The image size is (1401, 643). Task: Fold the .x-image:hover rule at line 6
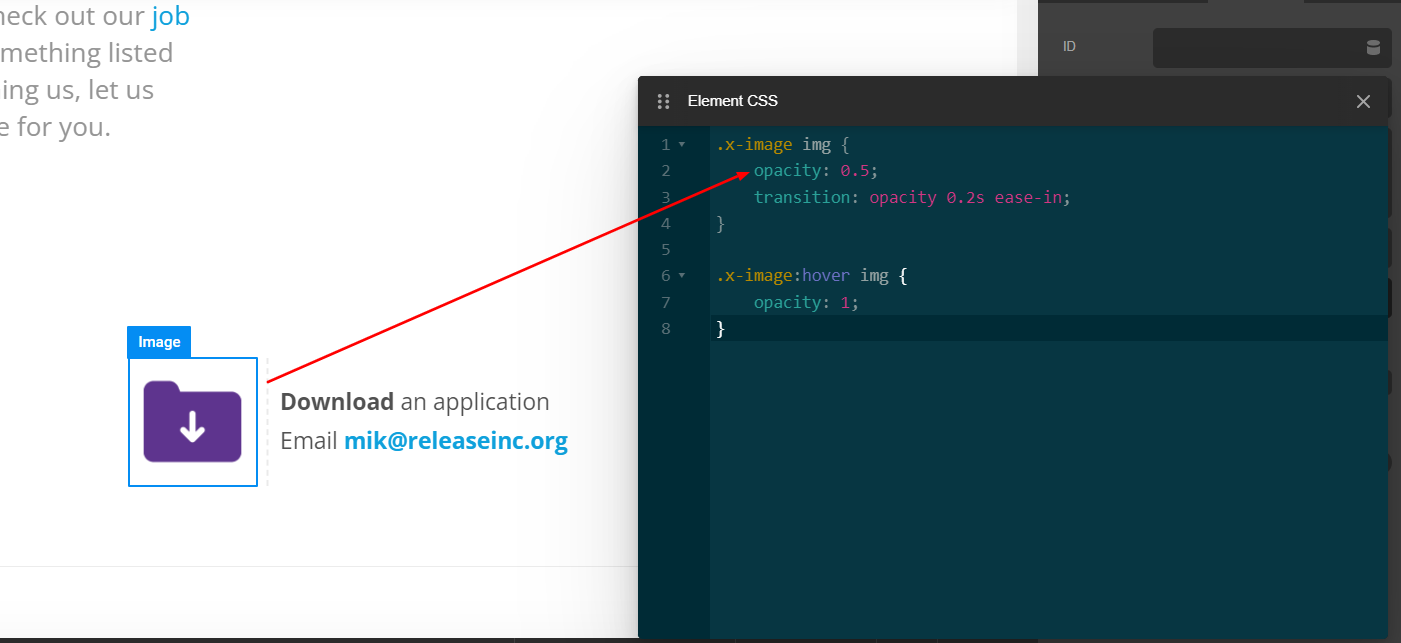coord(682,276)
